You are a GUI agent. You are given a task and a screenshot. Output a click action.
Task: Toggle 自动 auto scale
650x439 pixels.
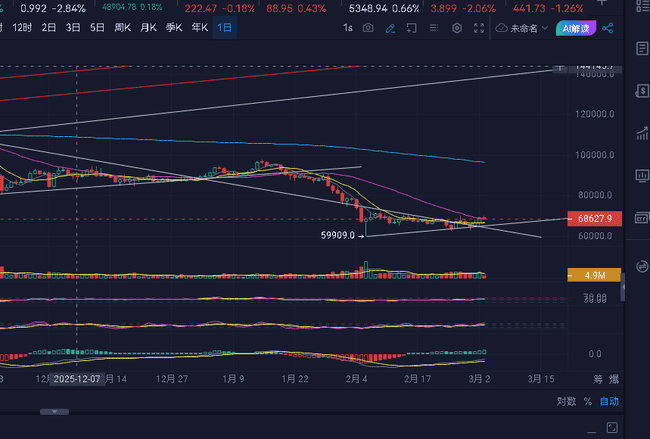609,401
